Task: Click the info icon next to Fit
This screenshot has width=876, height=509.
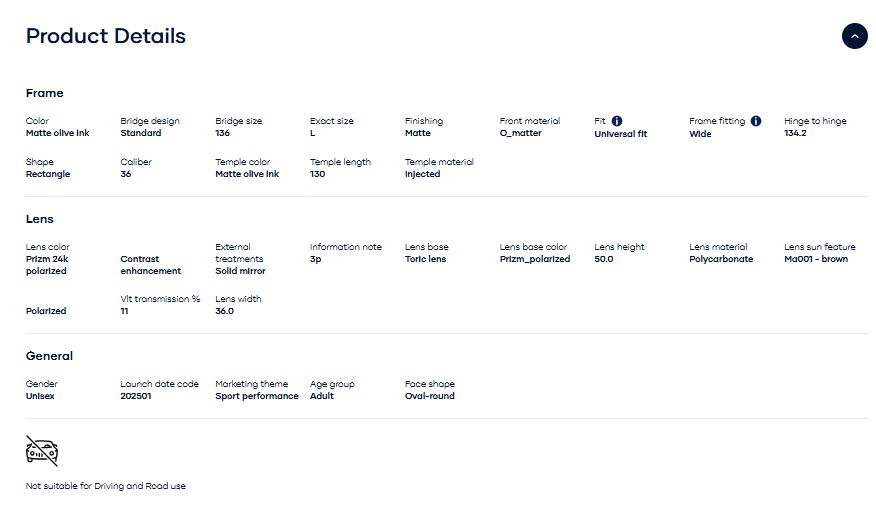Action: [x=617, y=121]
